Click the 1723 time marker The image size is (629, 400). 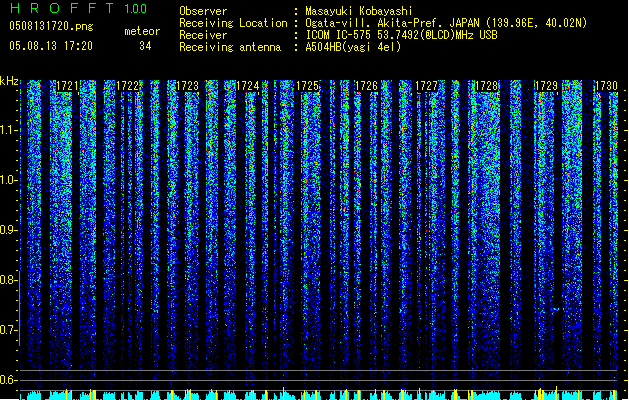[187, 86]
